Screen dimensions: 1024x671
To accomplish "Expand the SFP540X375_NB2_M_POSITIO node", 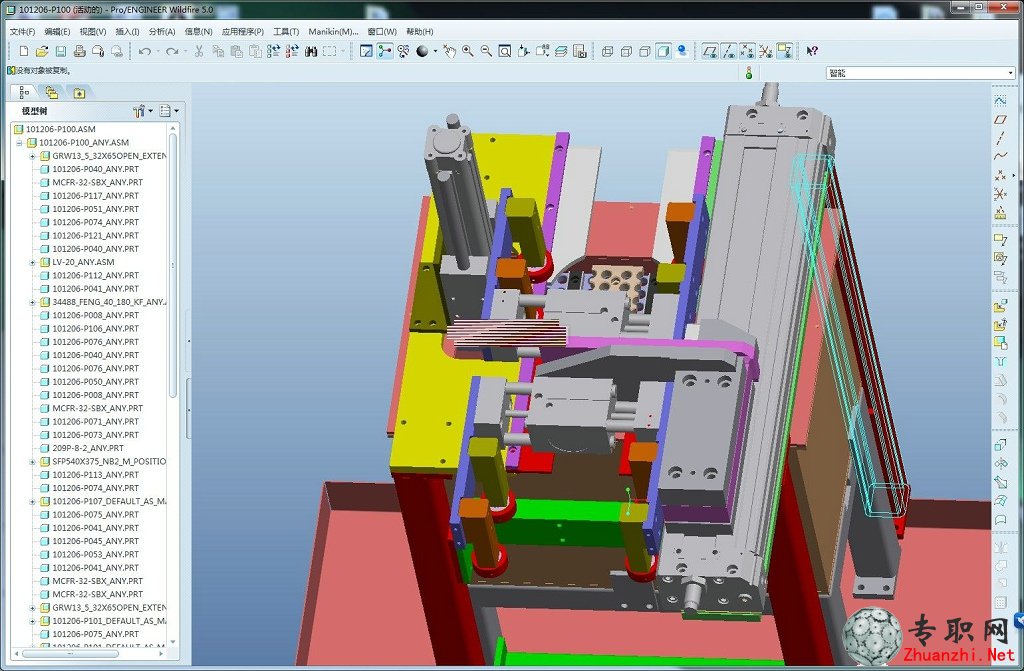I will [x=33, y=461].
